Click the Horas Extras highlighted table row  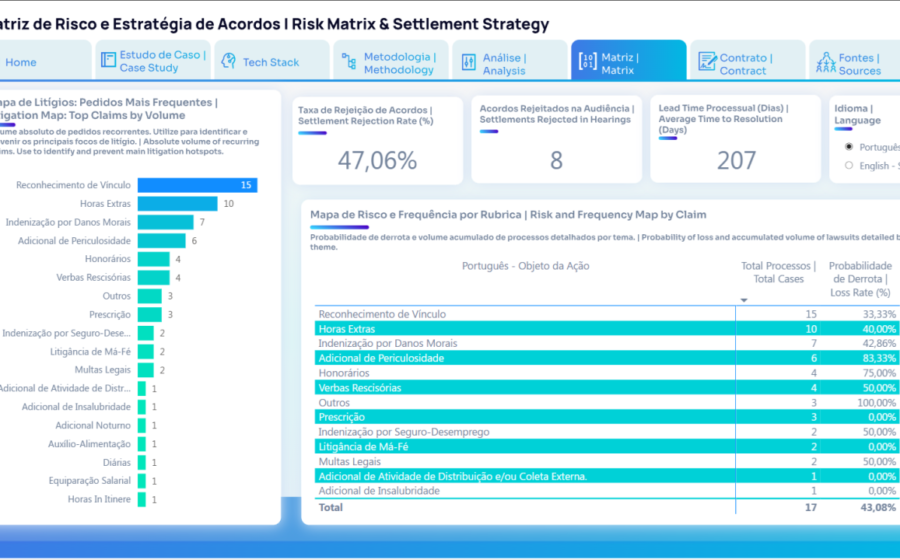607,329
